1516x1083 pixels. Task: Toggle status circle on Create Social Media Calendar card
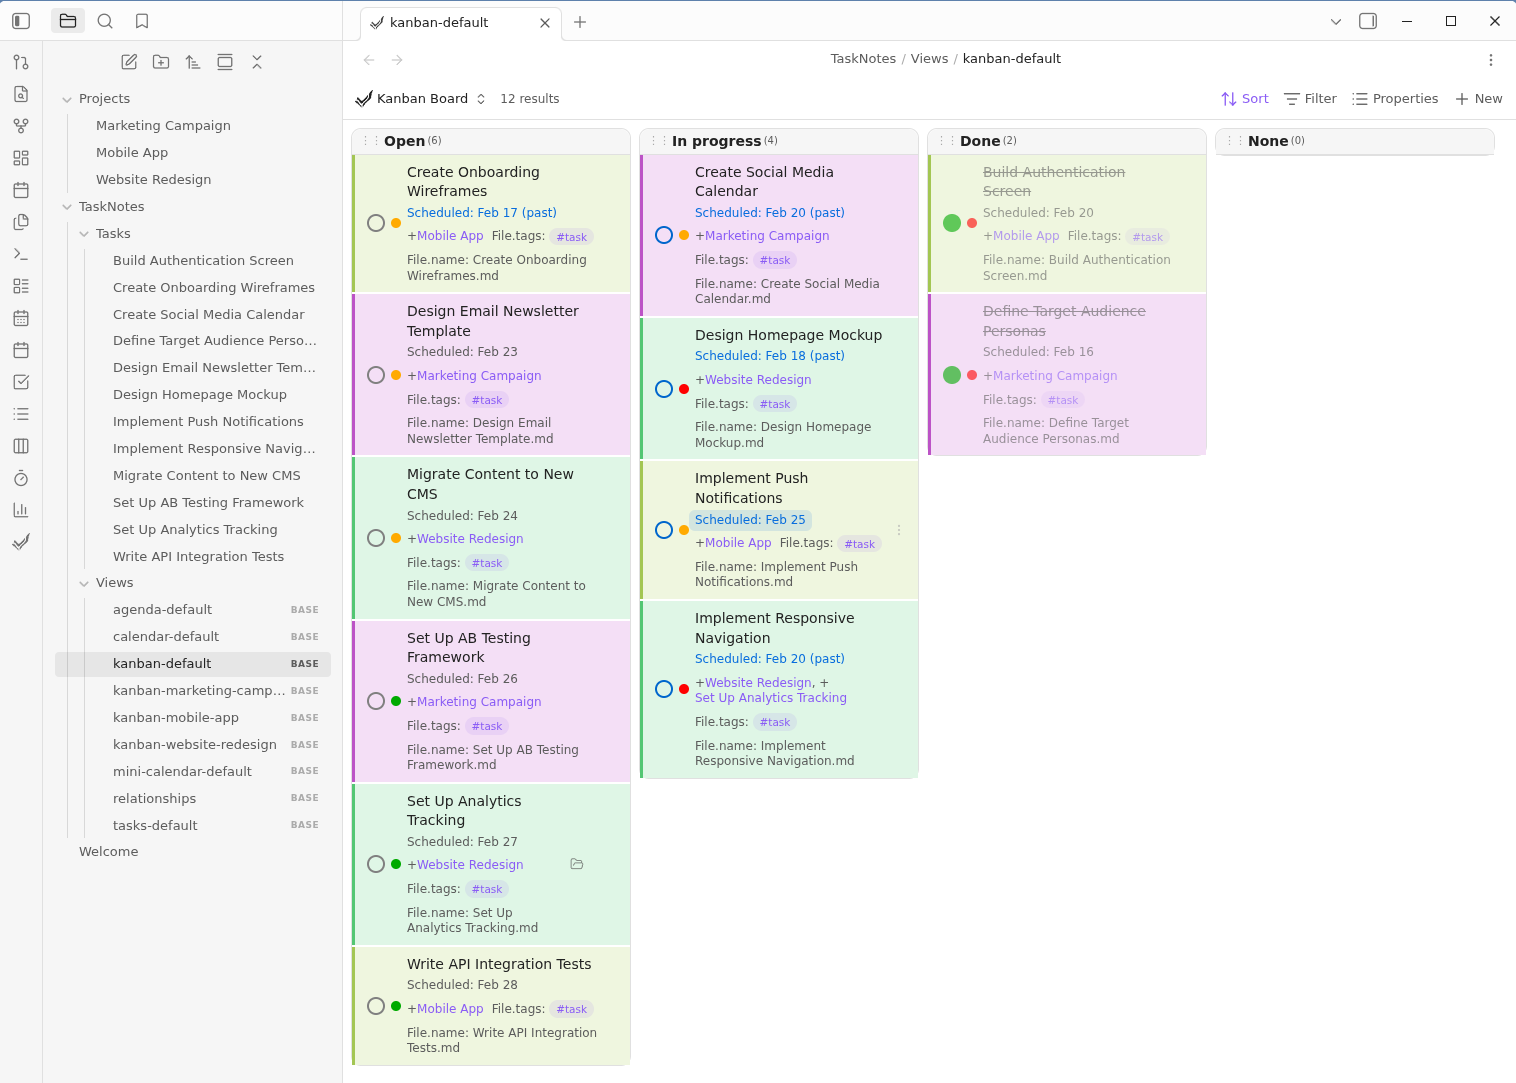[664, 235]
